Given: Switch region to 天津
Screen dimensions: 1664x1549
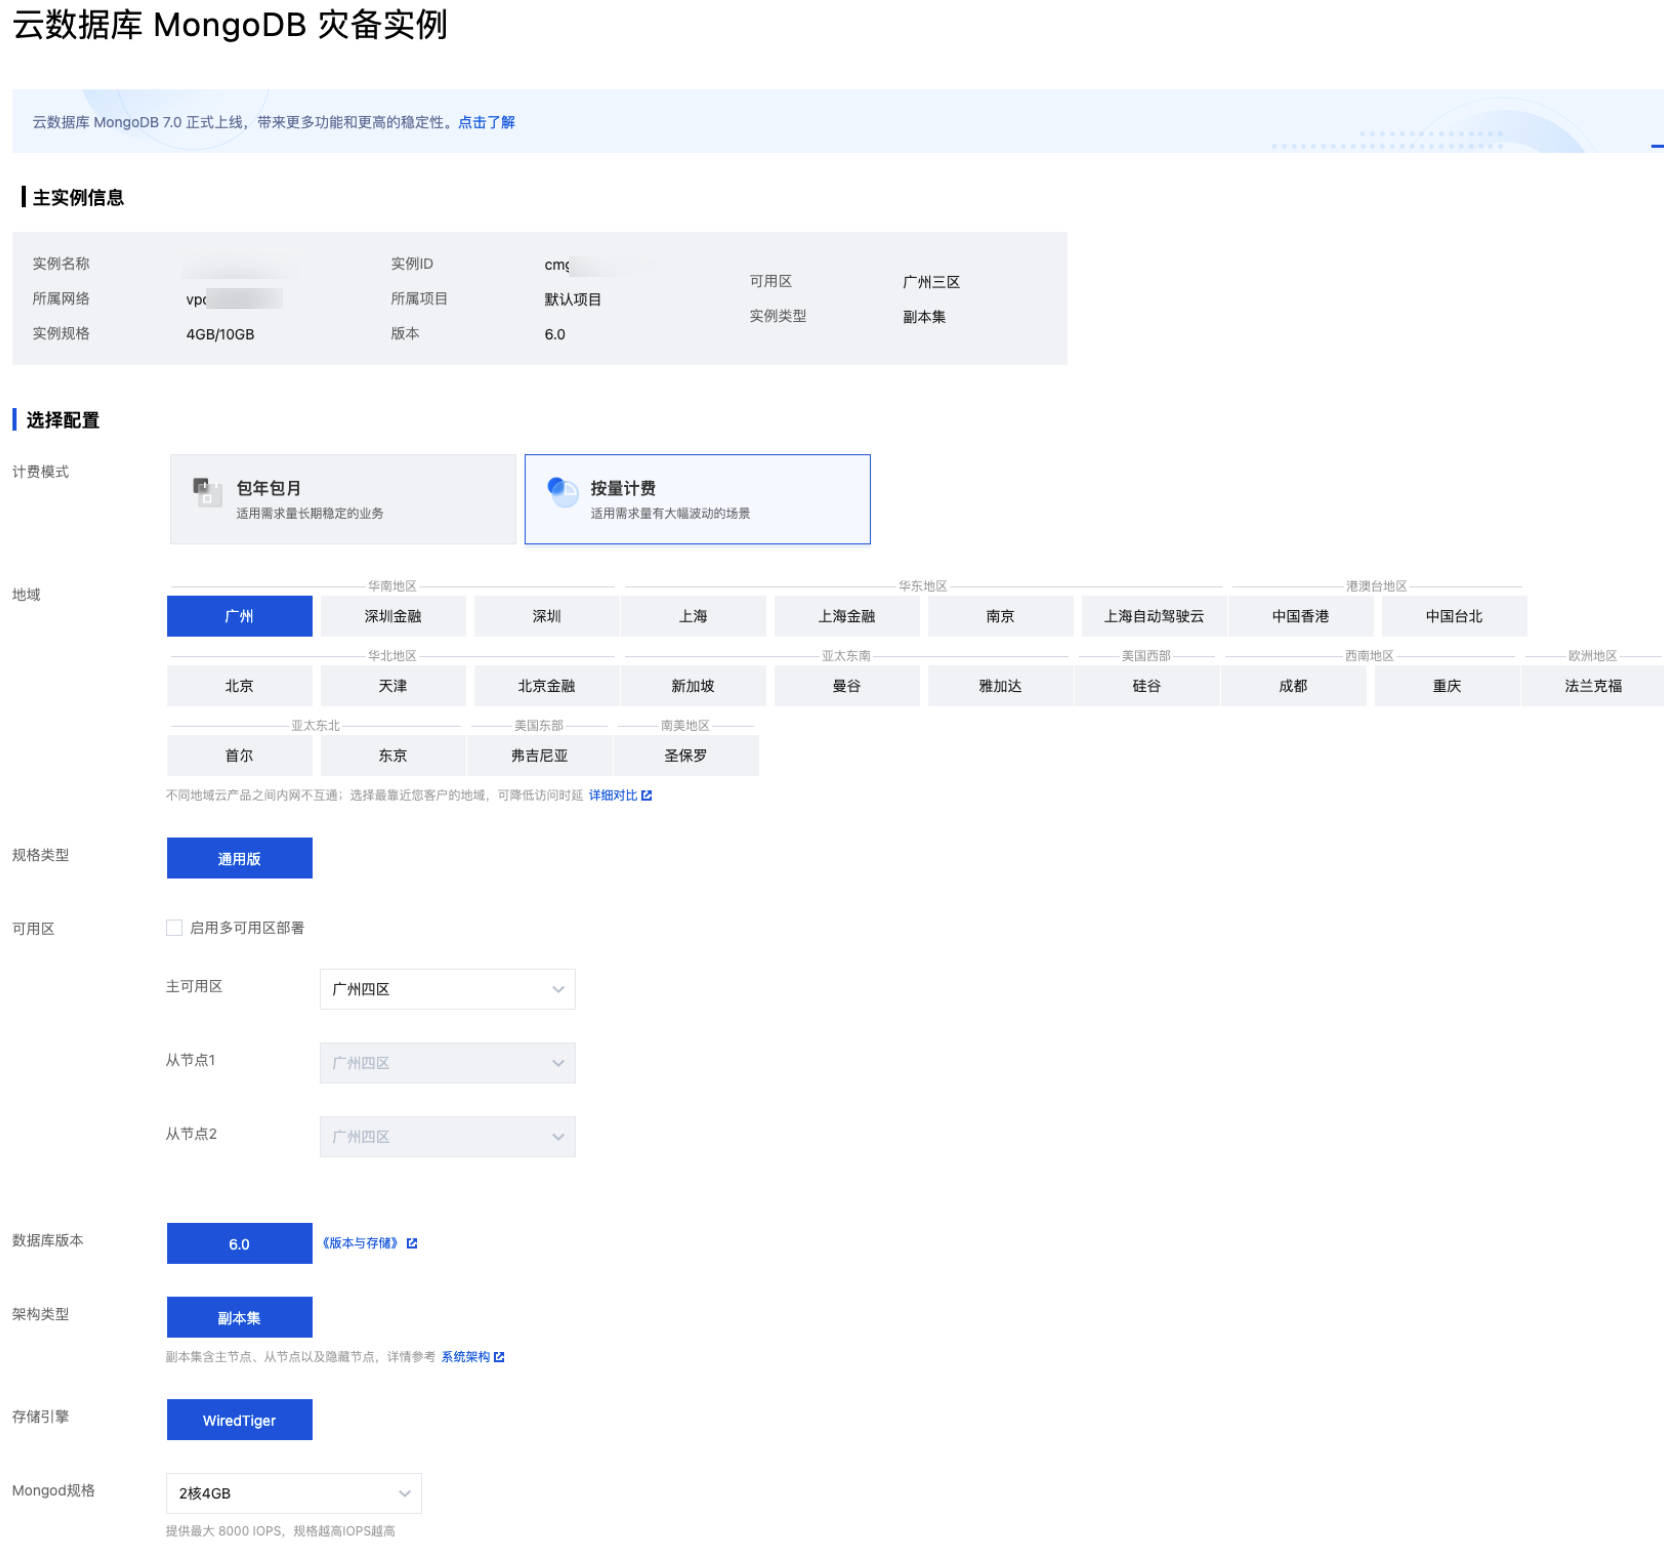Looking at the screenshot, I should [x=393, y=686].
